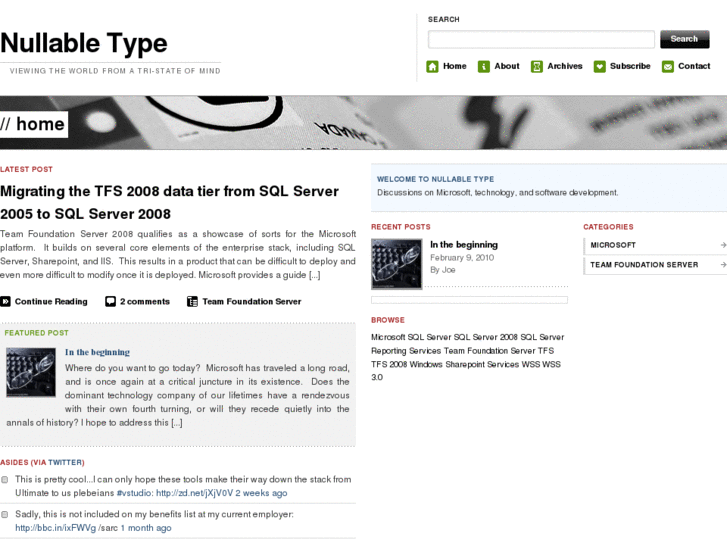Open the featured post thumbnail image

(31, 372)
